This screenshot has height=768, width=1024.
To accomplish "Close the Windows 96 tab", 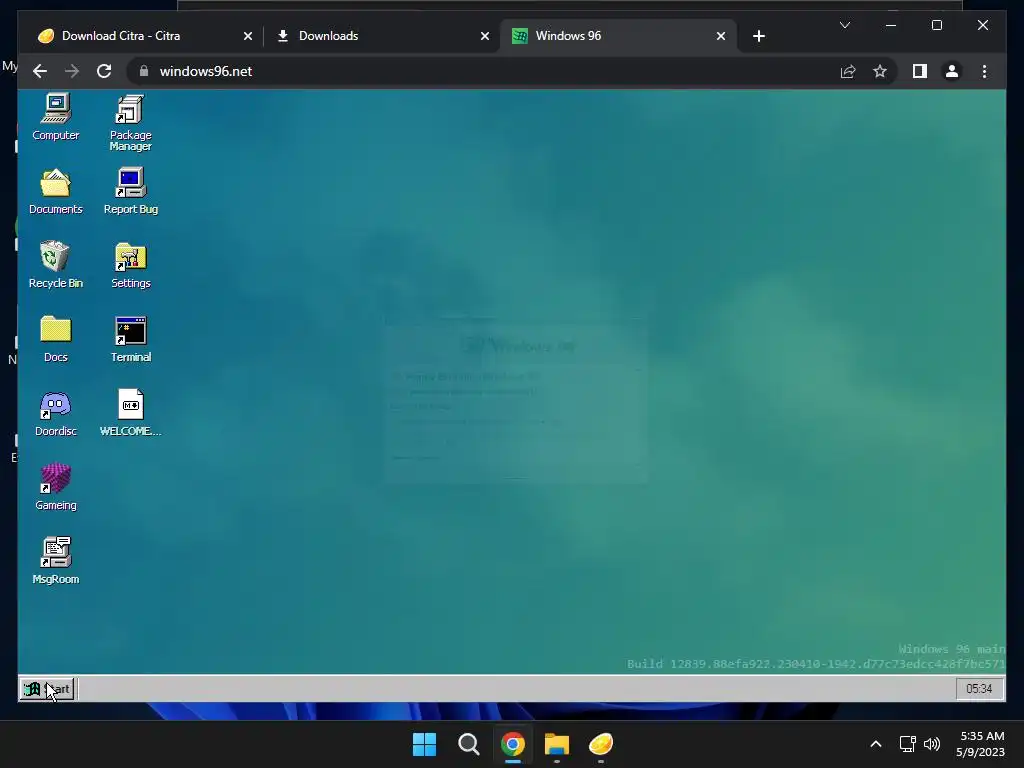I will point(721,36).
